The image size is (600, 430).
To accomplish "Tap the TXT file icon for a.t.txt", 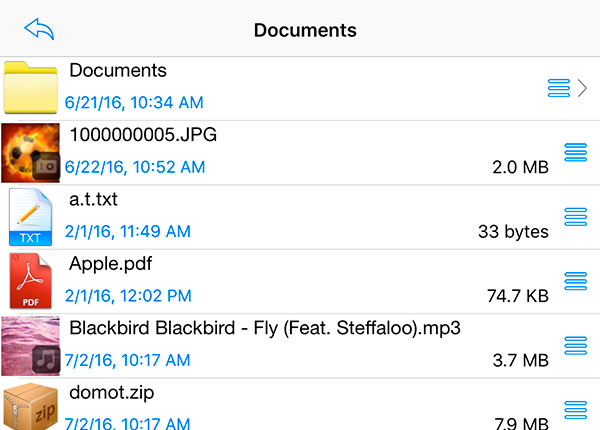I will click(x=30, y=217).
